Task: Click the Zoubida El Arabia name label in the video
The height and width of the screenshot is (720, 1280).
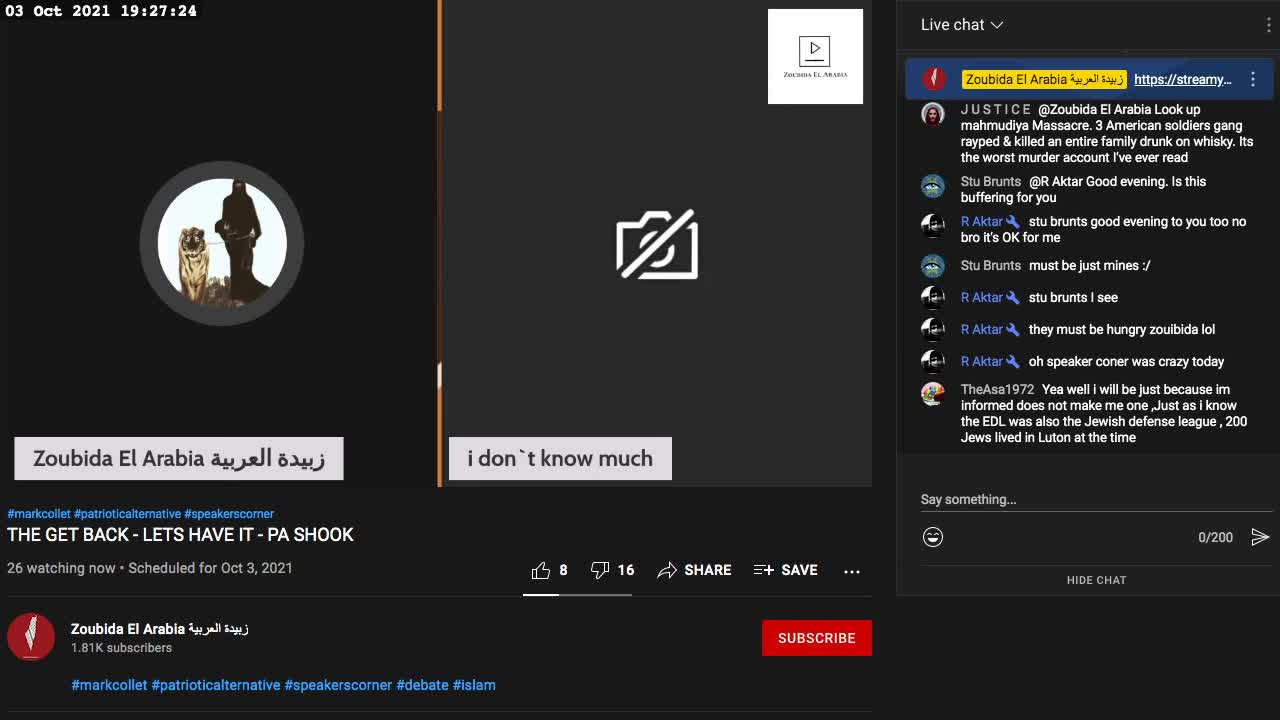Action: click(179, 459)
